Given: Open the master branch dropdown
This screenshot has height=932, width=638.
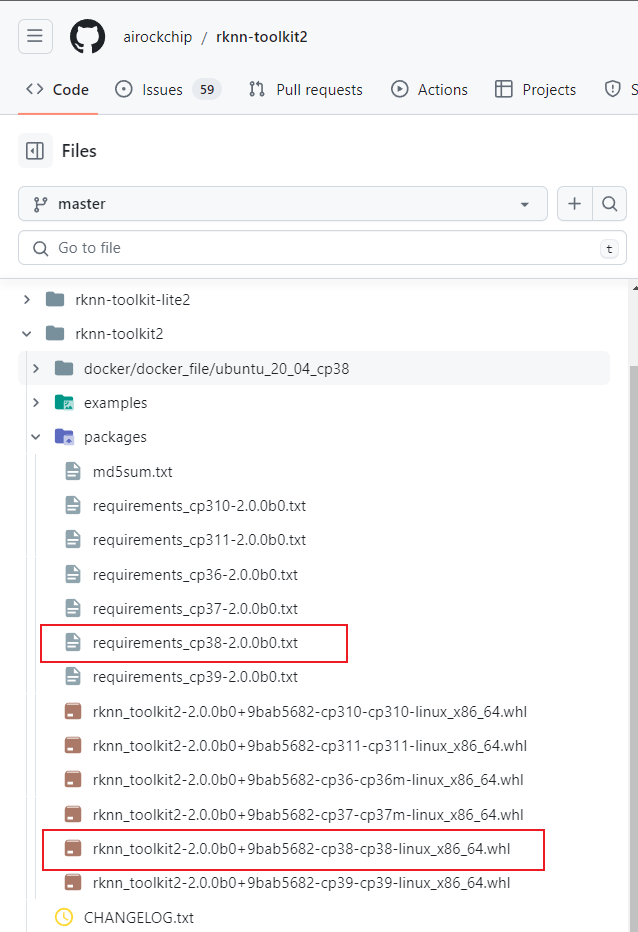Looking at the screenshot, I should 283,204.
